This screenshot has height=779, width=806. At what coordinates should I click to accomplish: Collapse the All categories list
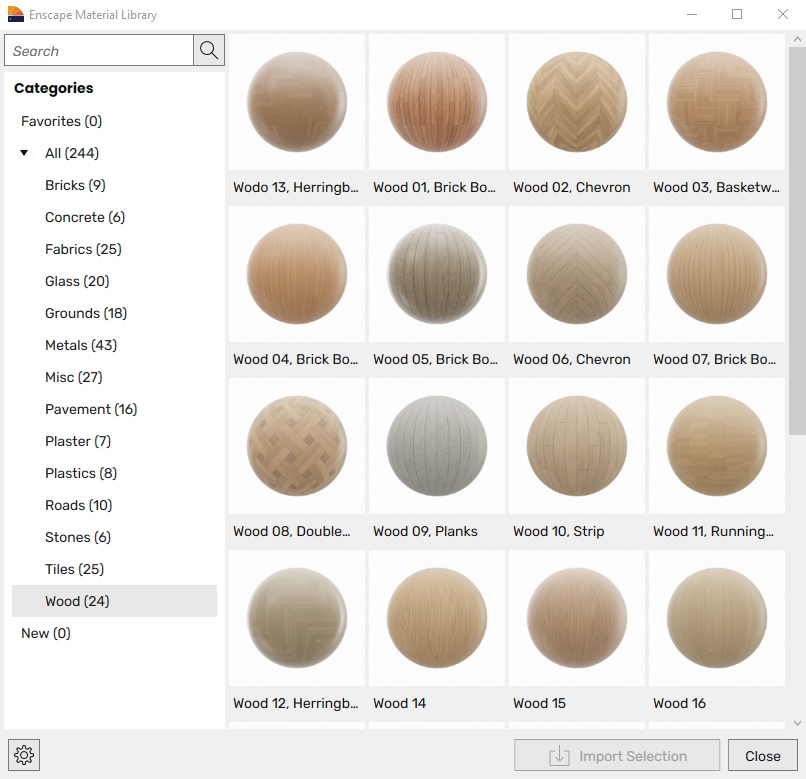24,153
